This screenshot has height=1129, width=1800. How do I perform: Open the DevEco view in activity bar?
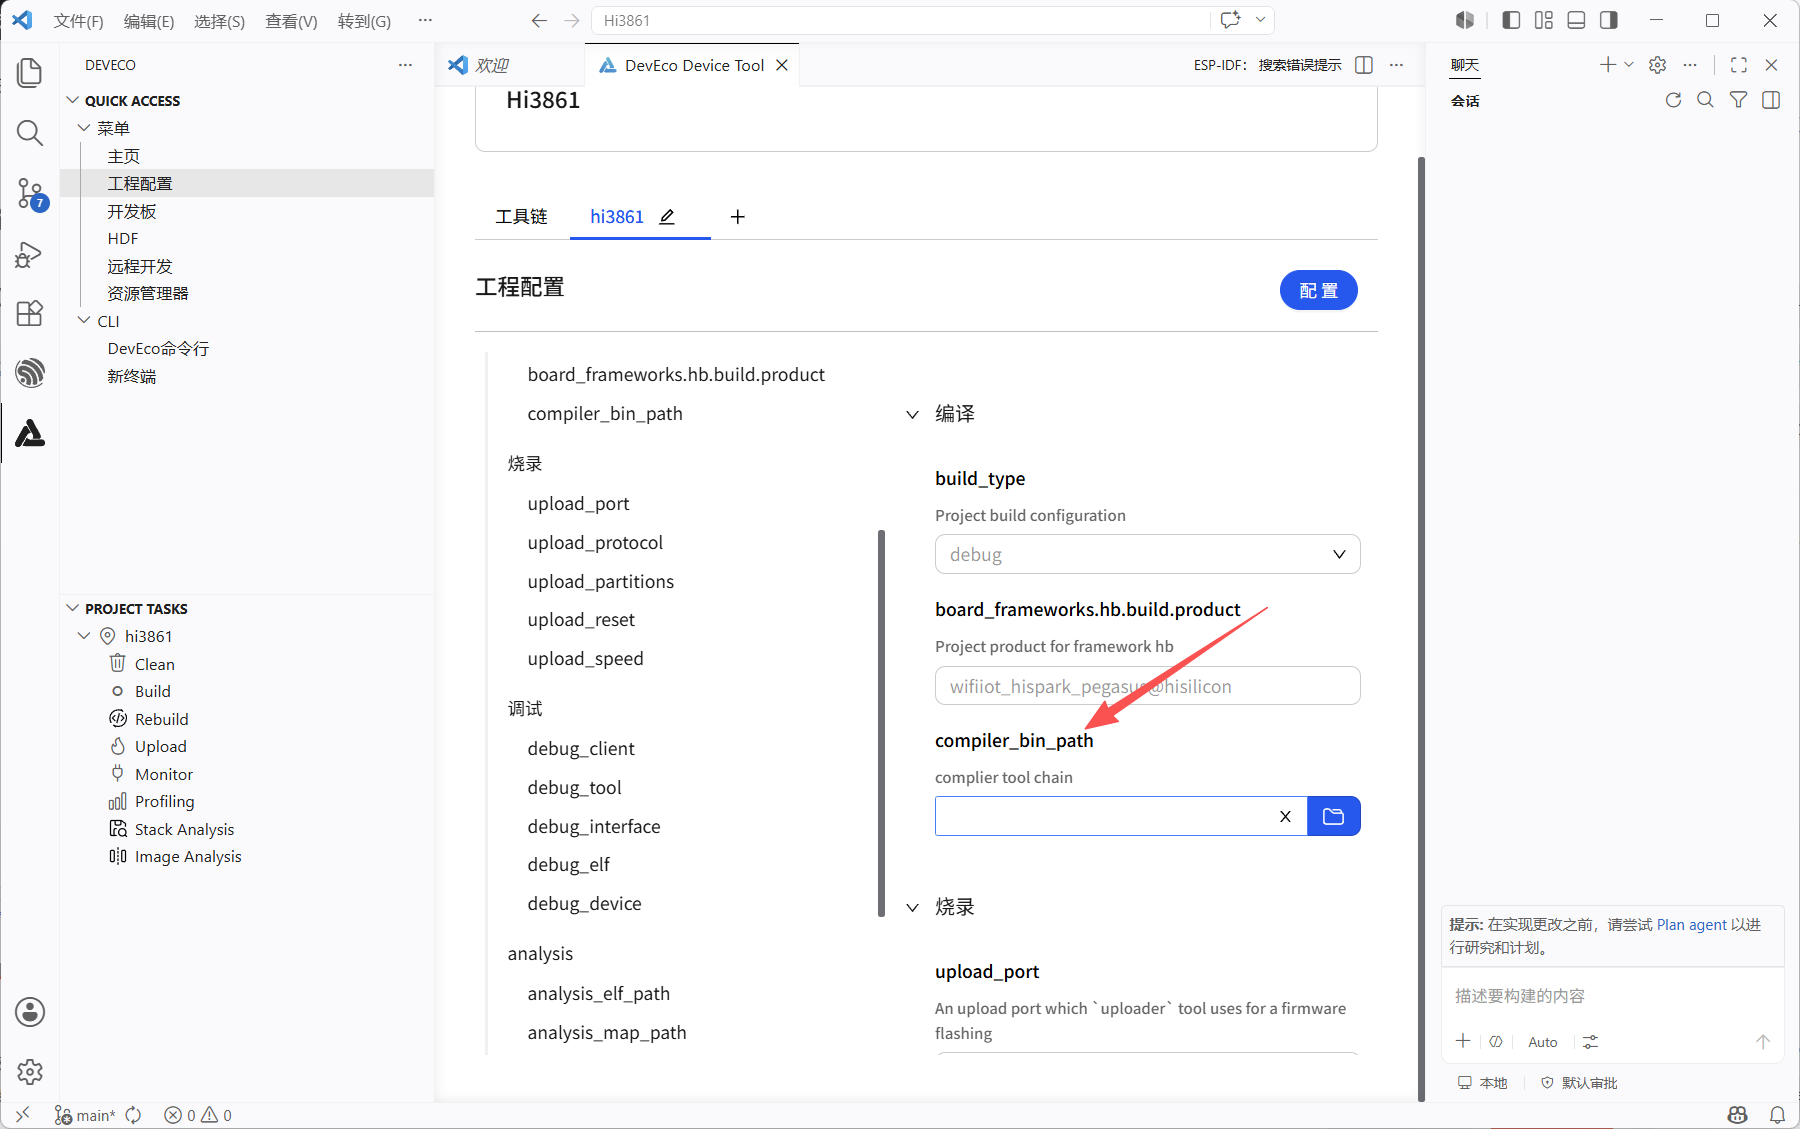[30, 433]
